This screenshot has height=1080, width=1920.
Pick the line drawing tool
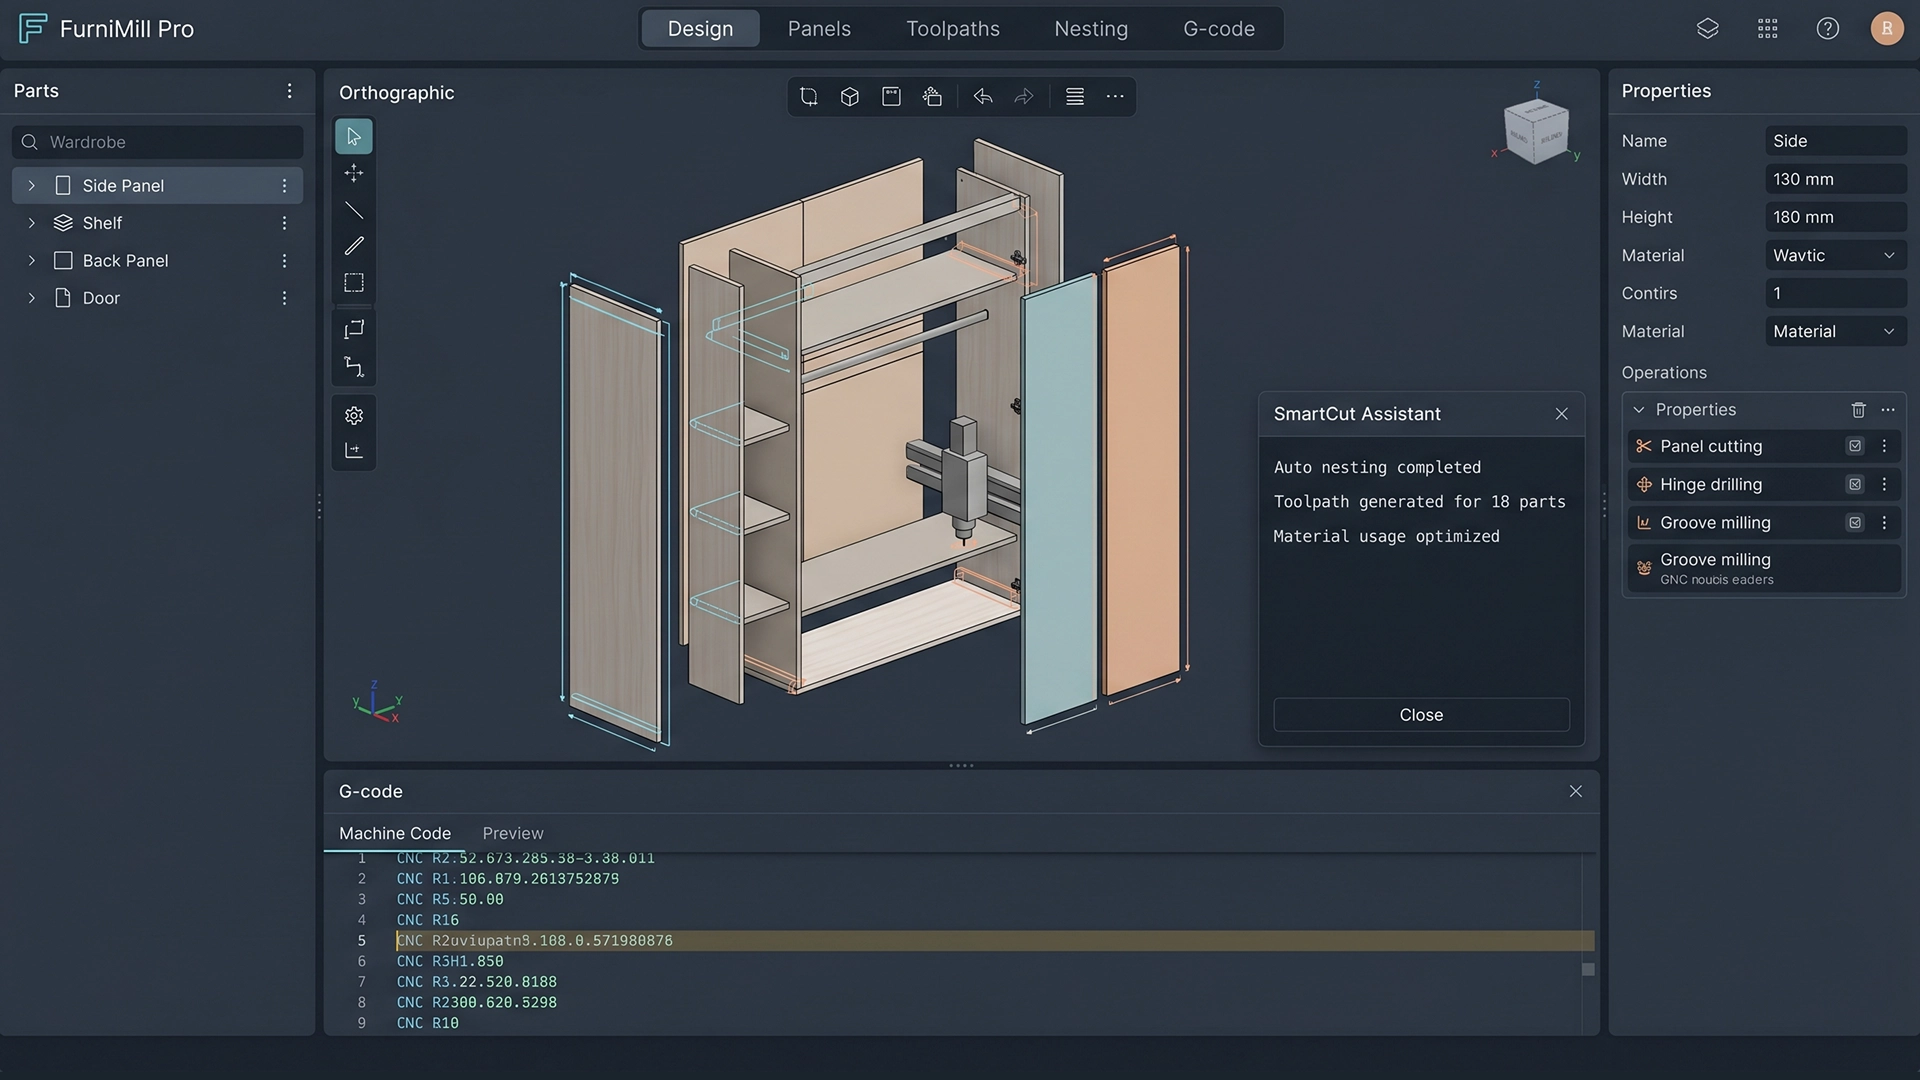[x=353, y=209]
